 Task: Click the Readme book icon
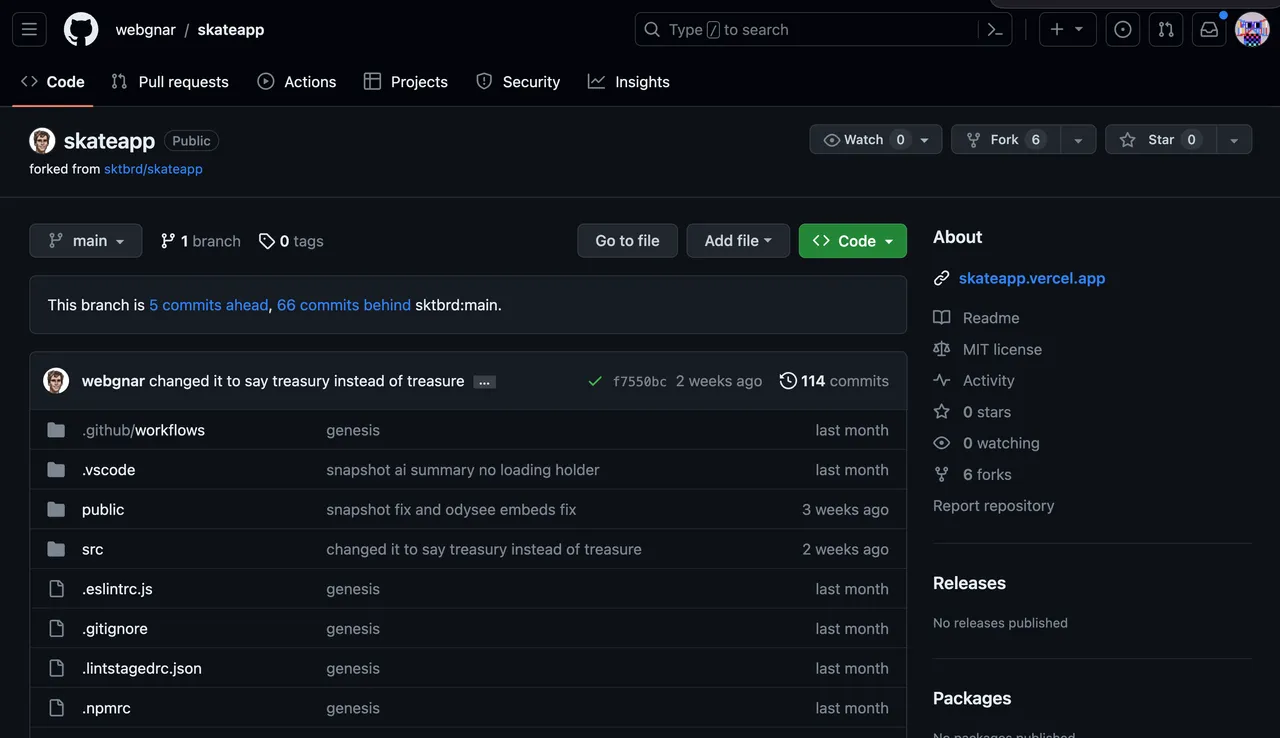coord(941,318)
